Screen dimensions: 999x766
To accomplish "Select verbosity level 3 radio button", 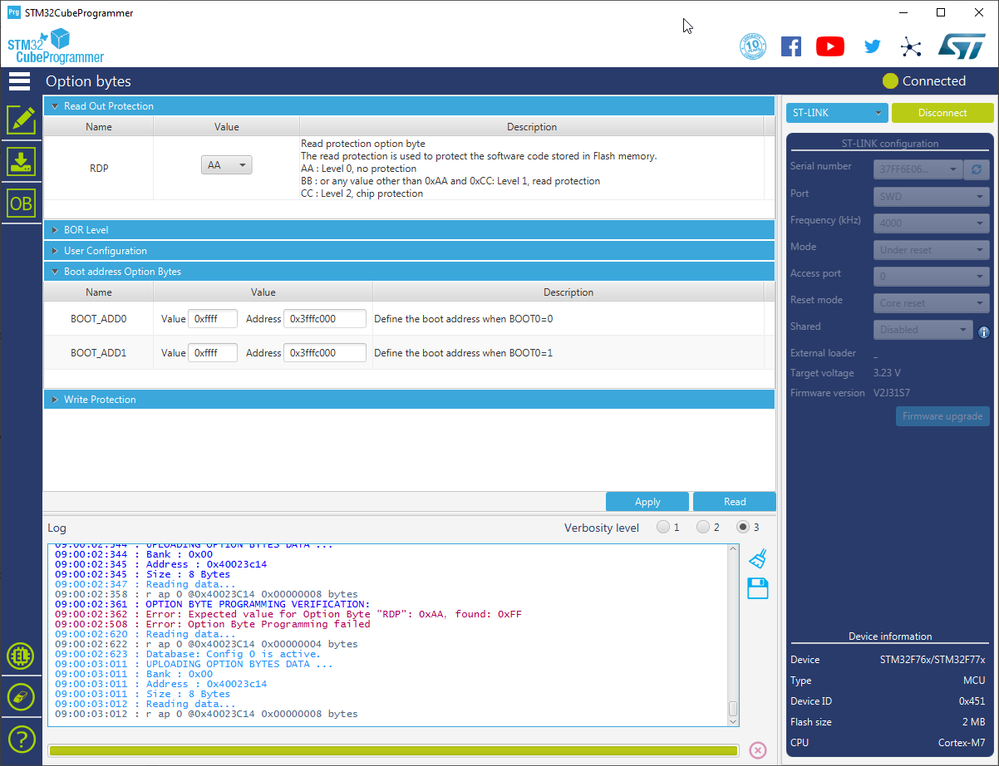I will pyautogui.click(x=743, y=527).
